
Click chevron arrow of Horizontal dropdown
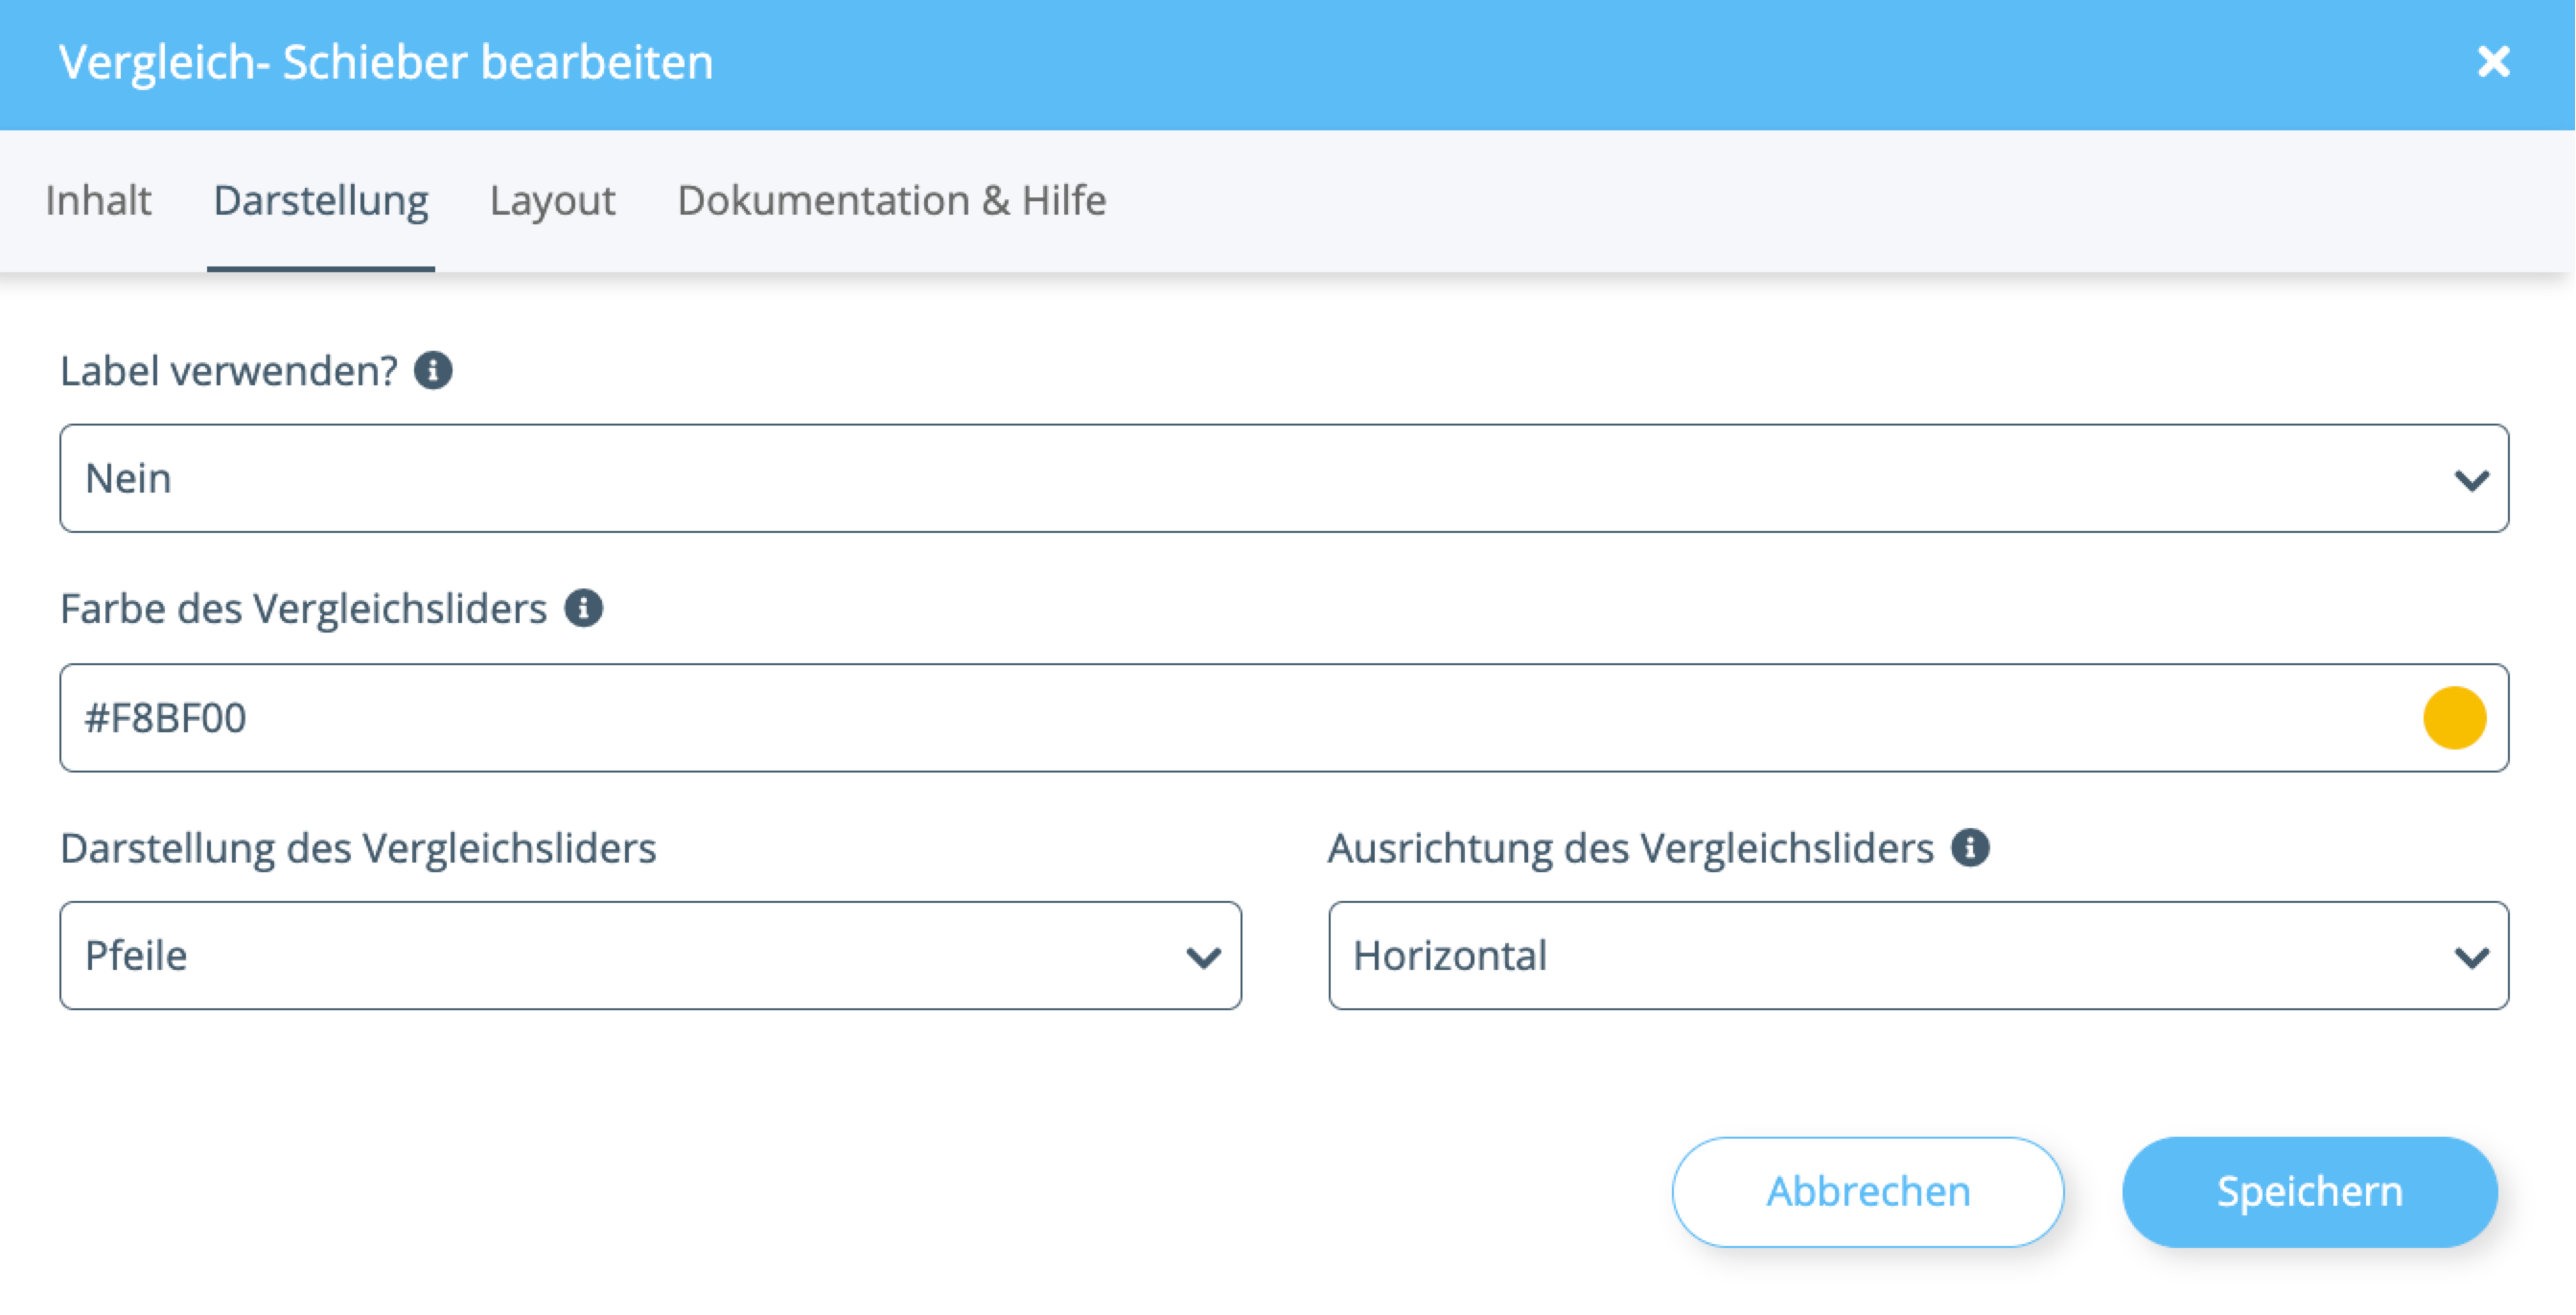[x=2471, y=958]
